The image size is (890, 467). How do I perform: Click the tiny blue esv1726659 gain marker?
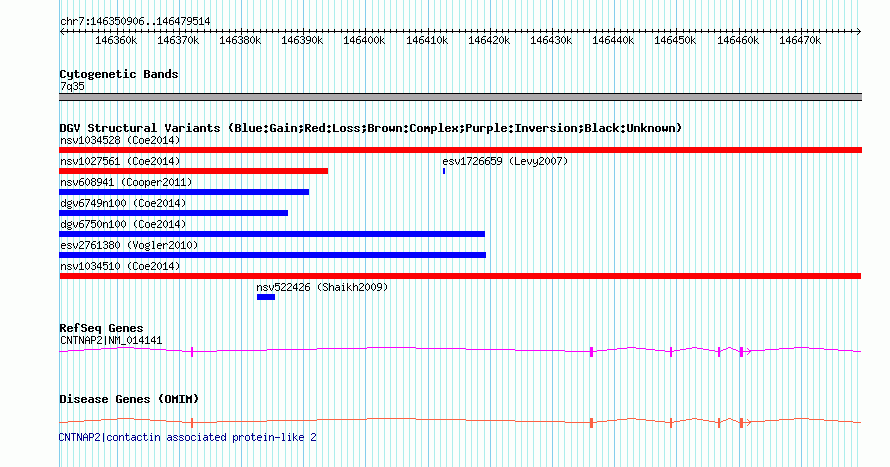(x=444, y=171)
